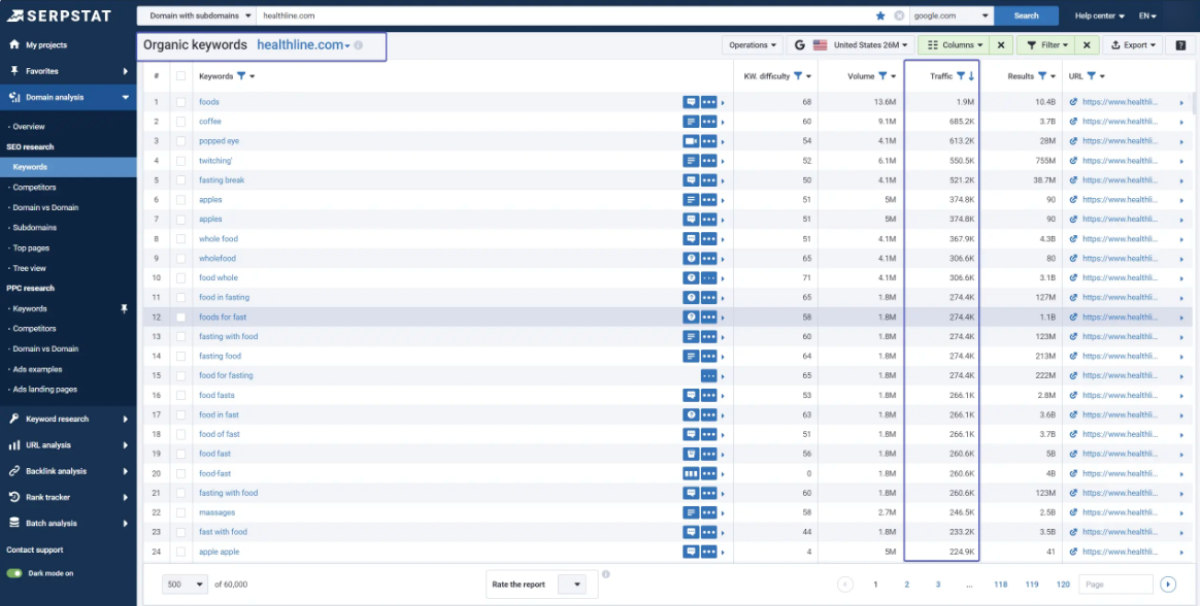Image resolution: width=1200 pixels, height=606 pixels.
Task: Check the checkbox for the foods row
Action: coord(180,102)
